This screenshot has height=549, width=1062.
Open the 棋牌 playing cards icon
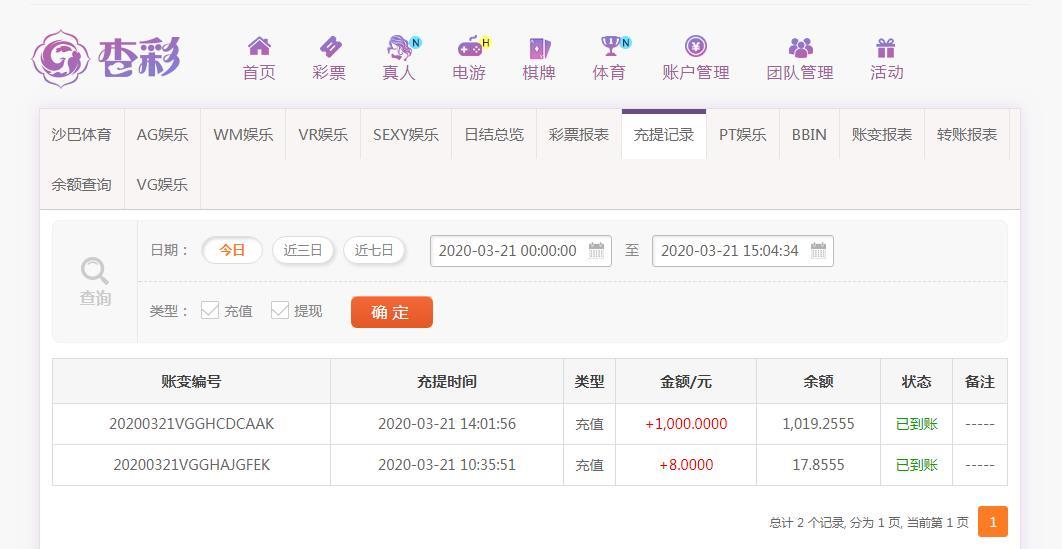click(x=539, y=47)
